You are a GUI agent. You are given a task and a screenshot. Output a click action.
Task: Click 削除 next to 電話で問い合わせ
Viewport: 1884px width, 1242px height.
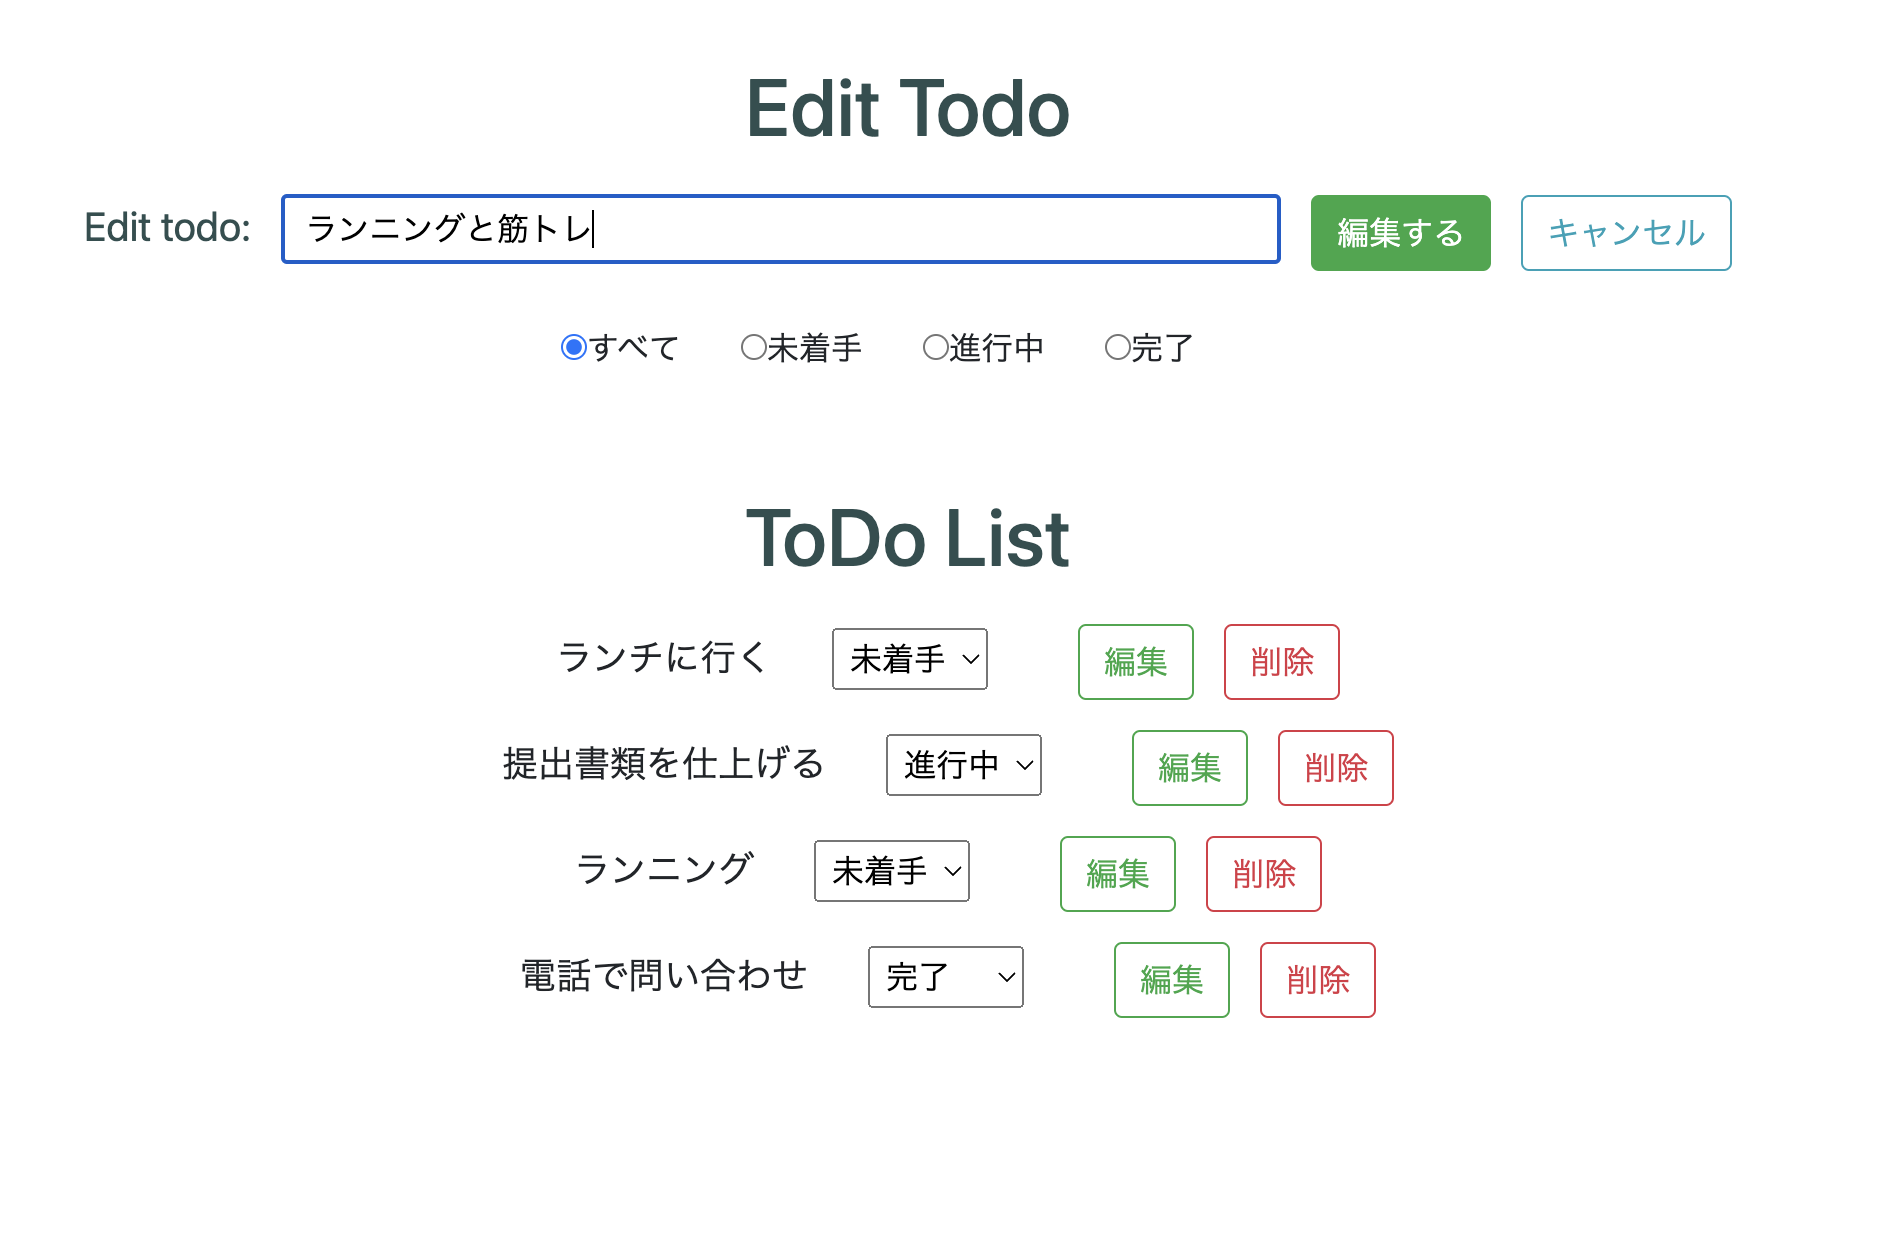(1317, 980)
